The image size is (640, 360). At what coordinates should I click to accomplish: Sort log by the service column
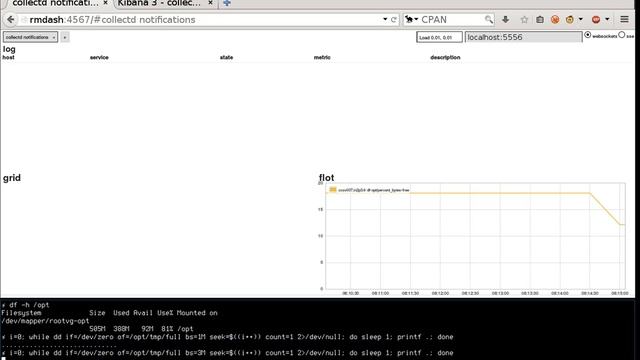coord(99,58)
